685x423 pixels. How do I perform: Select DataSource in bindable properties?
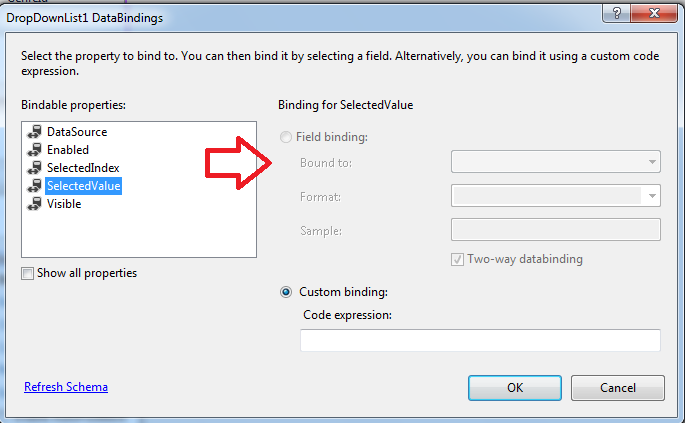[x=76, y=132]
